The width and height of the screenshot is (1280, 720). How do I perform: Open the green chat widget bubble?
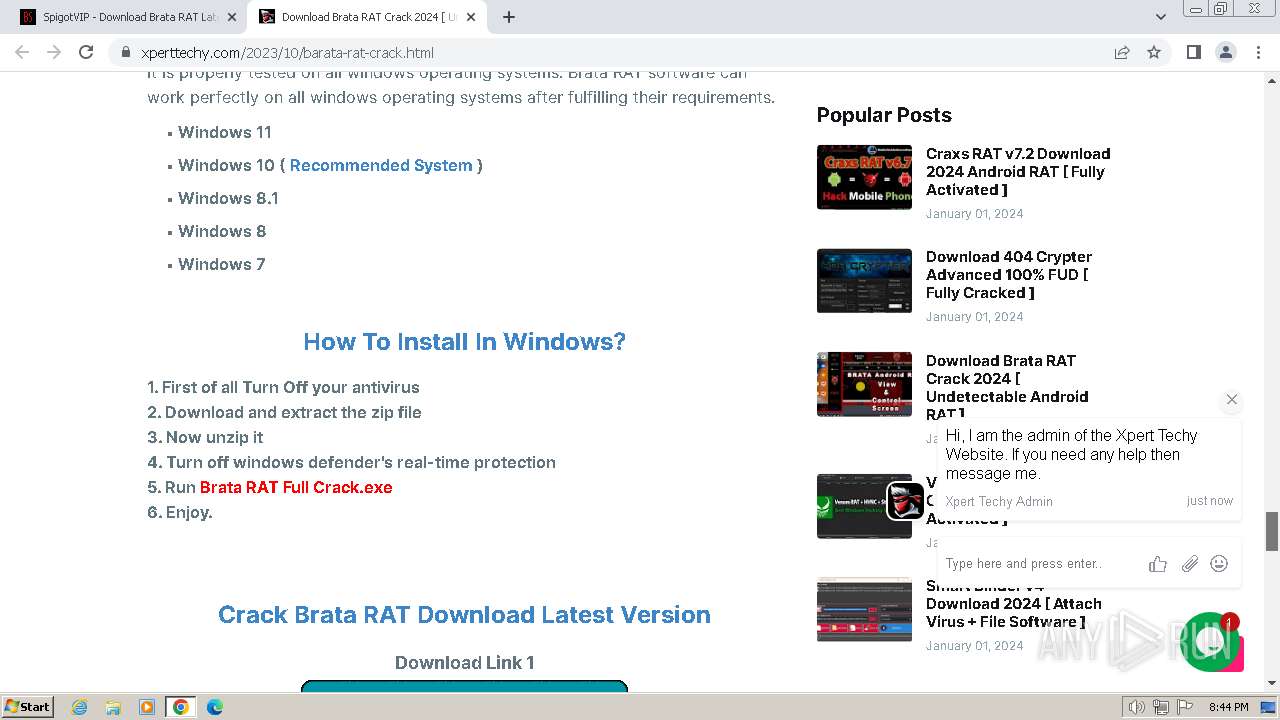(x=1211, y=642)
